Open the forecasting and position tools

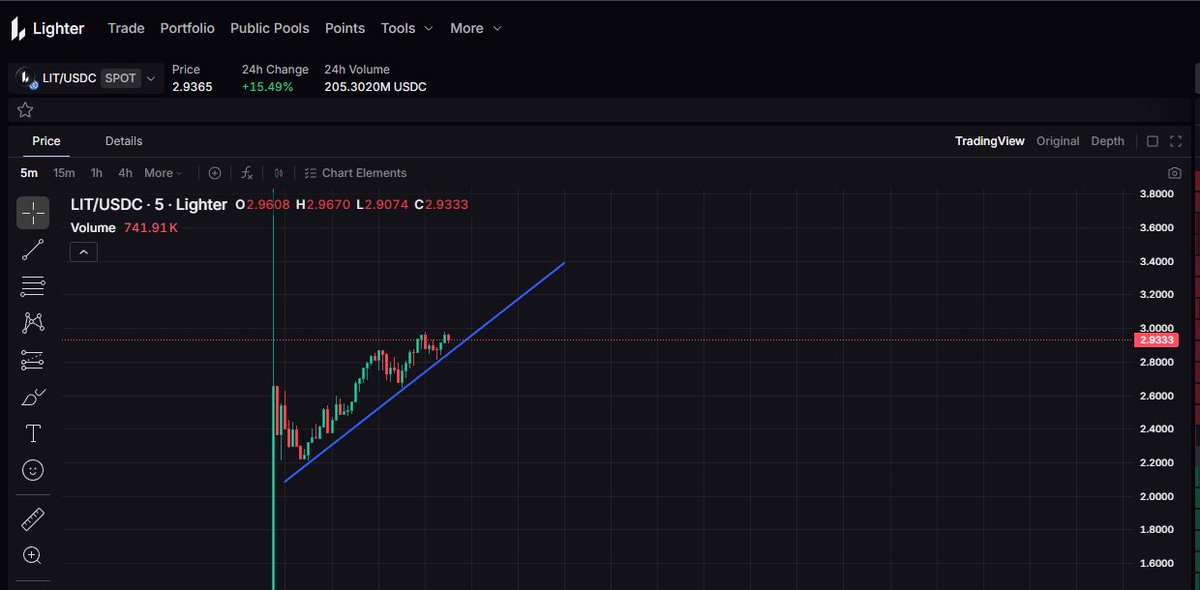pyautogui.click(x=33, y=359)
